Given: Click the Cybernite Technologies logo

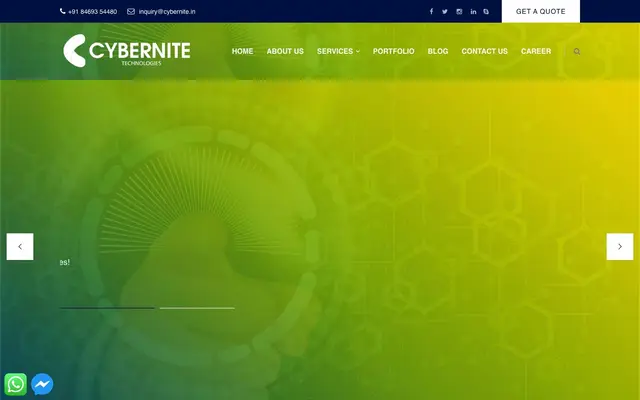Looking at the screenshot, I should (x=127, y=51).
